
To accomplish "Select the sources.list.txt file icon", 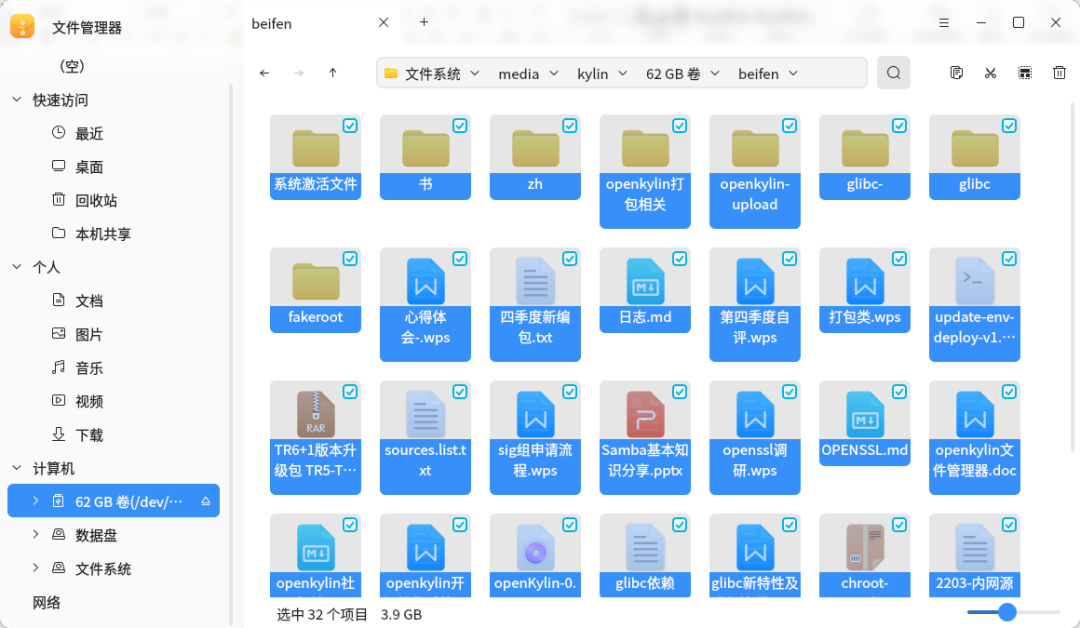I will (x=425, y=414).
